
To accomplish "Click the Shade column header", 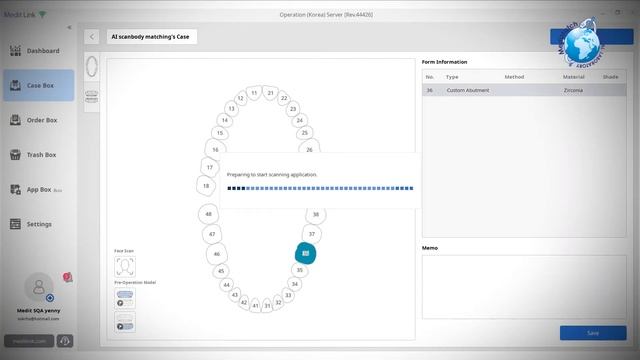I will pyautogui.click(x=611, y=77).
